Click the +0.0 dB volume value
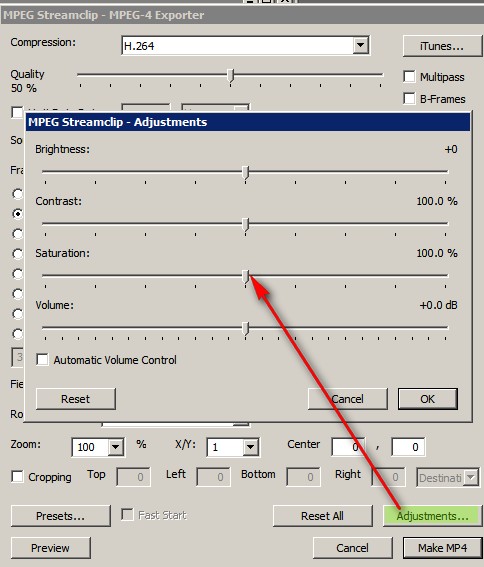484x567 pixels. pos(438,305)
